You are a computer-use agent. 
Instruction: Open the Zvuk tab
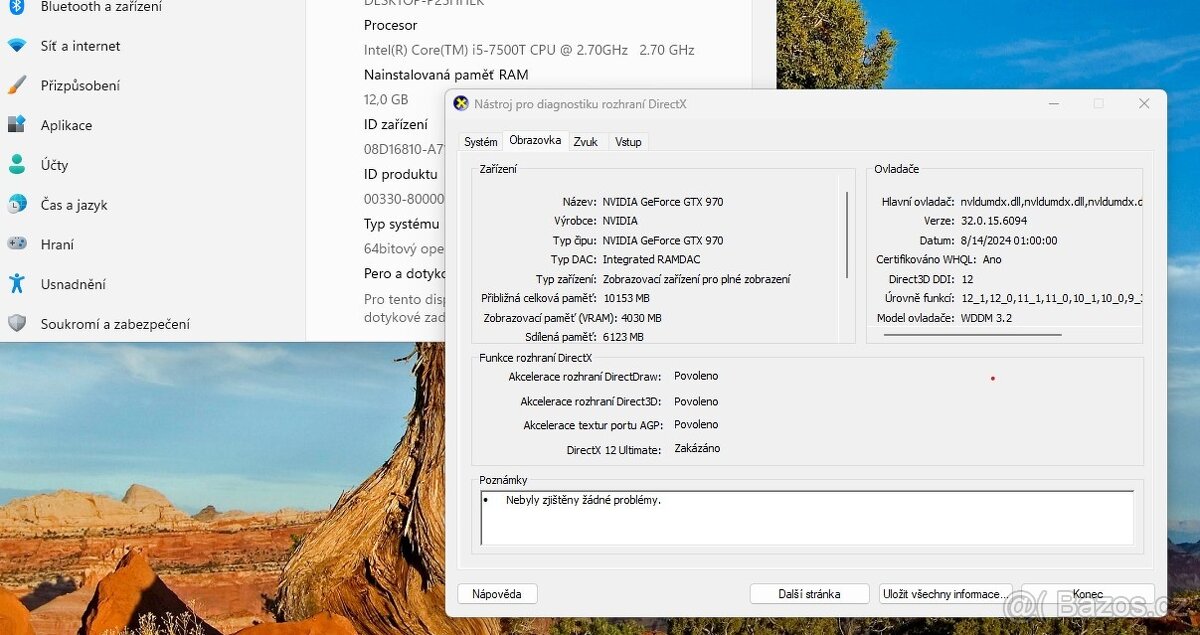[x=586, y=142]
